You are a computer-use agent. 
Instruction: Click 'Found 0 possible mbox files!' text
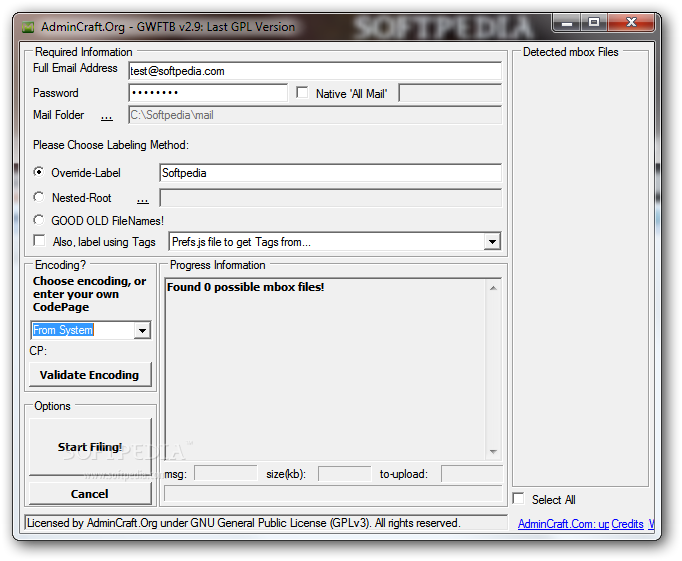tap(246, 287)
